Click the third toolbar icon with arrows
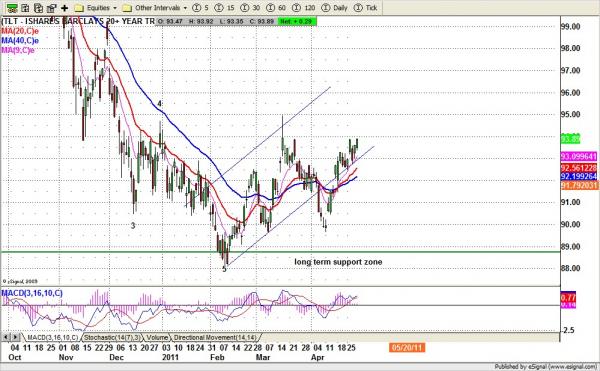The width and height of the screenshot is (600, 371). [38, 7]
